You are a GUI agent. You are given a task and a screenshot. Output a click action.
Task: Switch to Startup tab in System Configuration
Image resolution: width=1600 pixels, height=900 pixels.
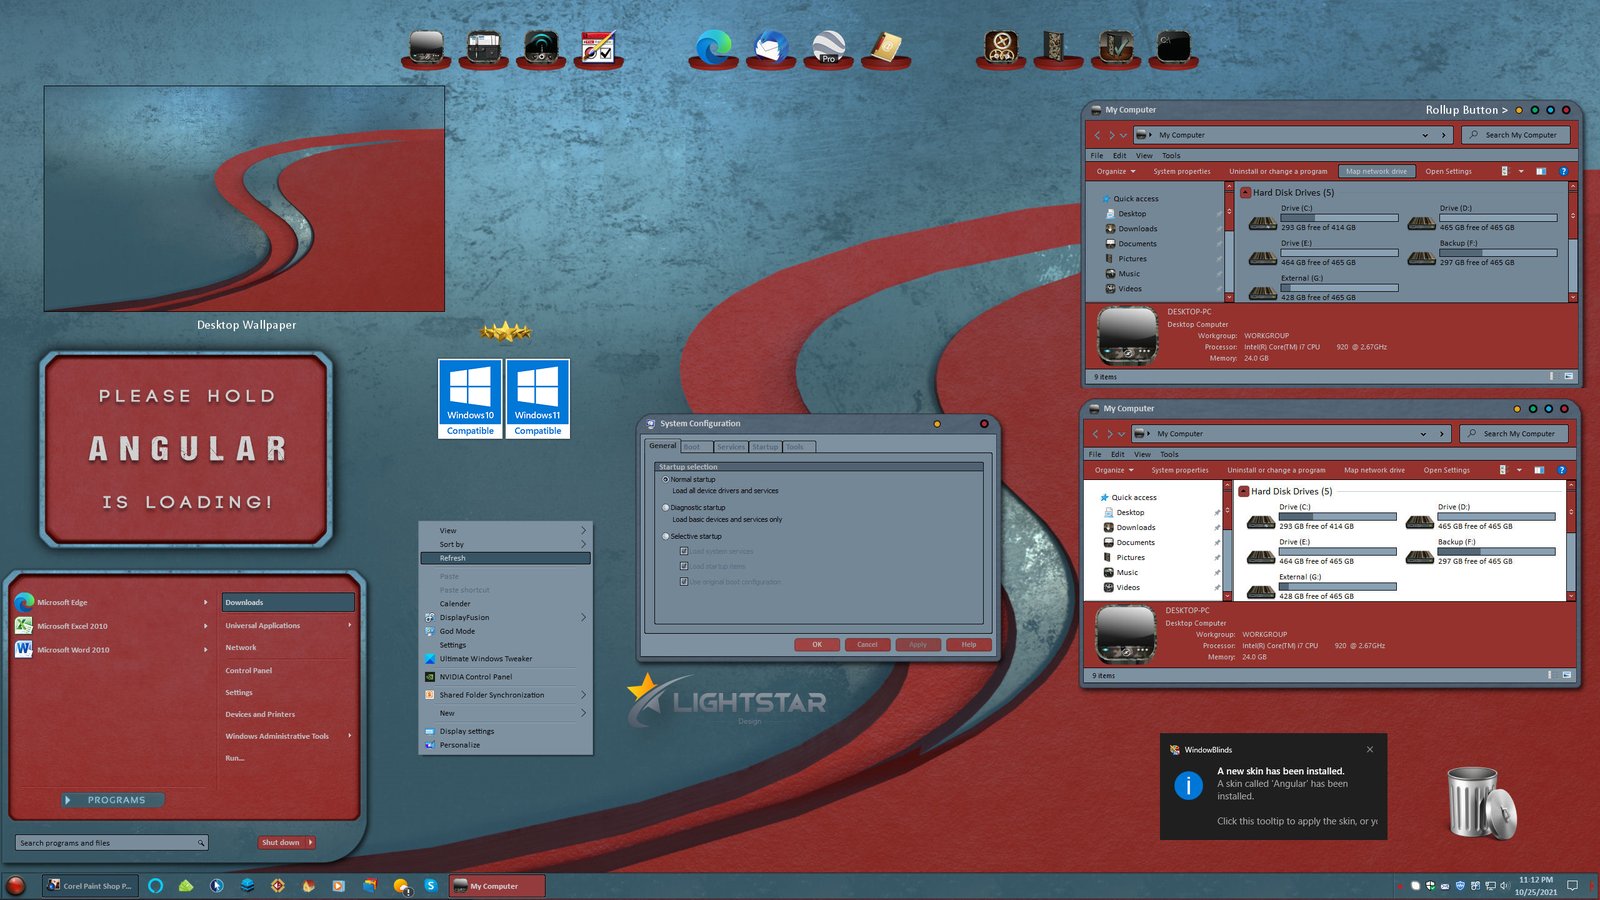coord(765,447)
